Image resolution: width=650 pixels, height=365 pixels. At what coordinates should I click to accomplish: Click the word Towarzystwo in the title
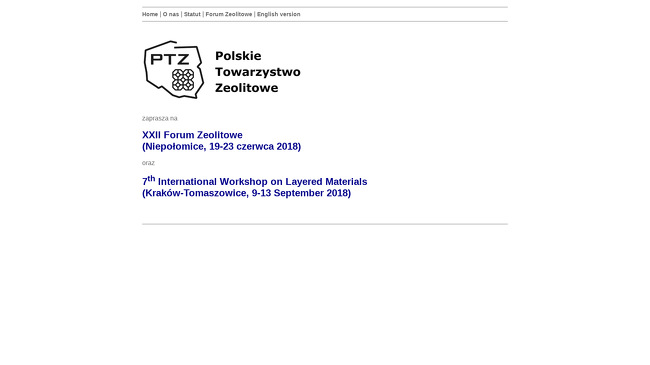(258, 72)
